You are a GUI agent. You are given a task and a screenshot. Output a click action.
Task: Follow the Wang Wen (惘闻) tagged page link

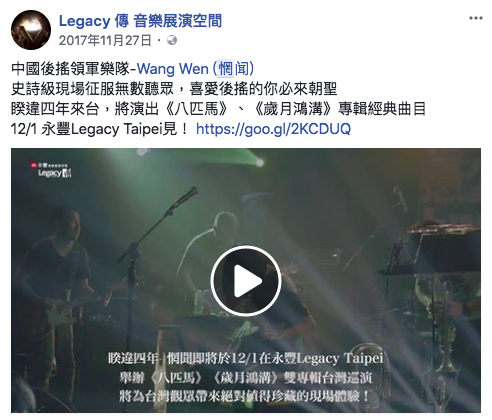[196, 69]
